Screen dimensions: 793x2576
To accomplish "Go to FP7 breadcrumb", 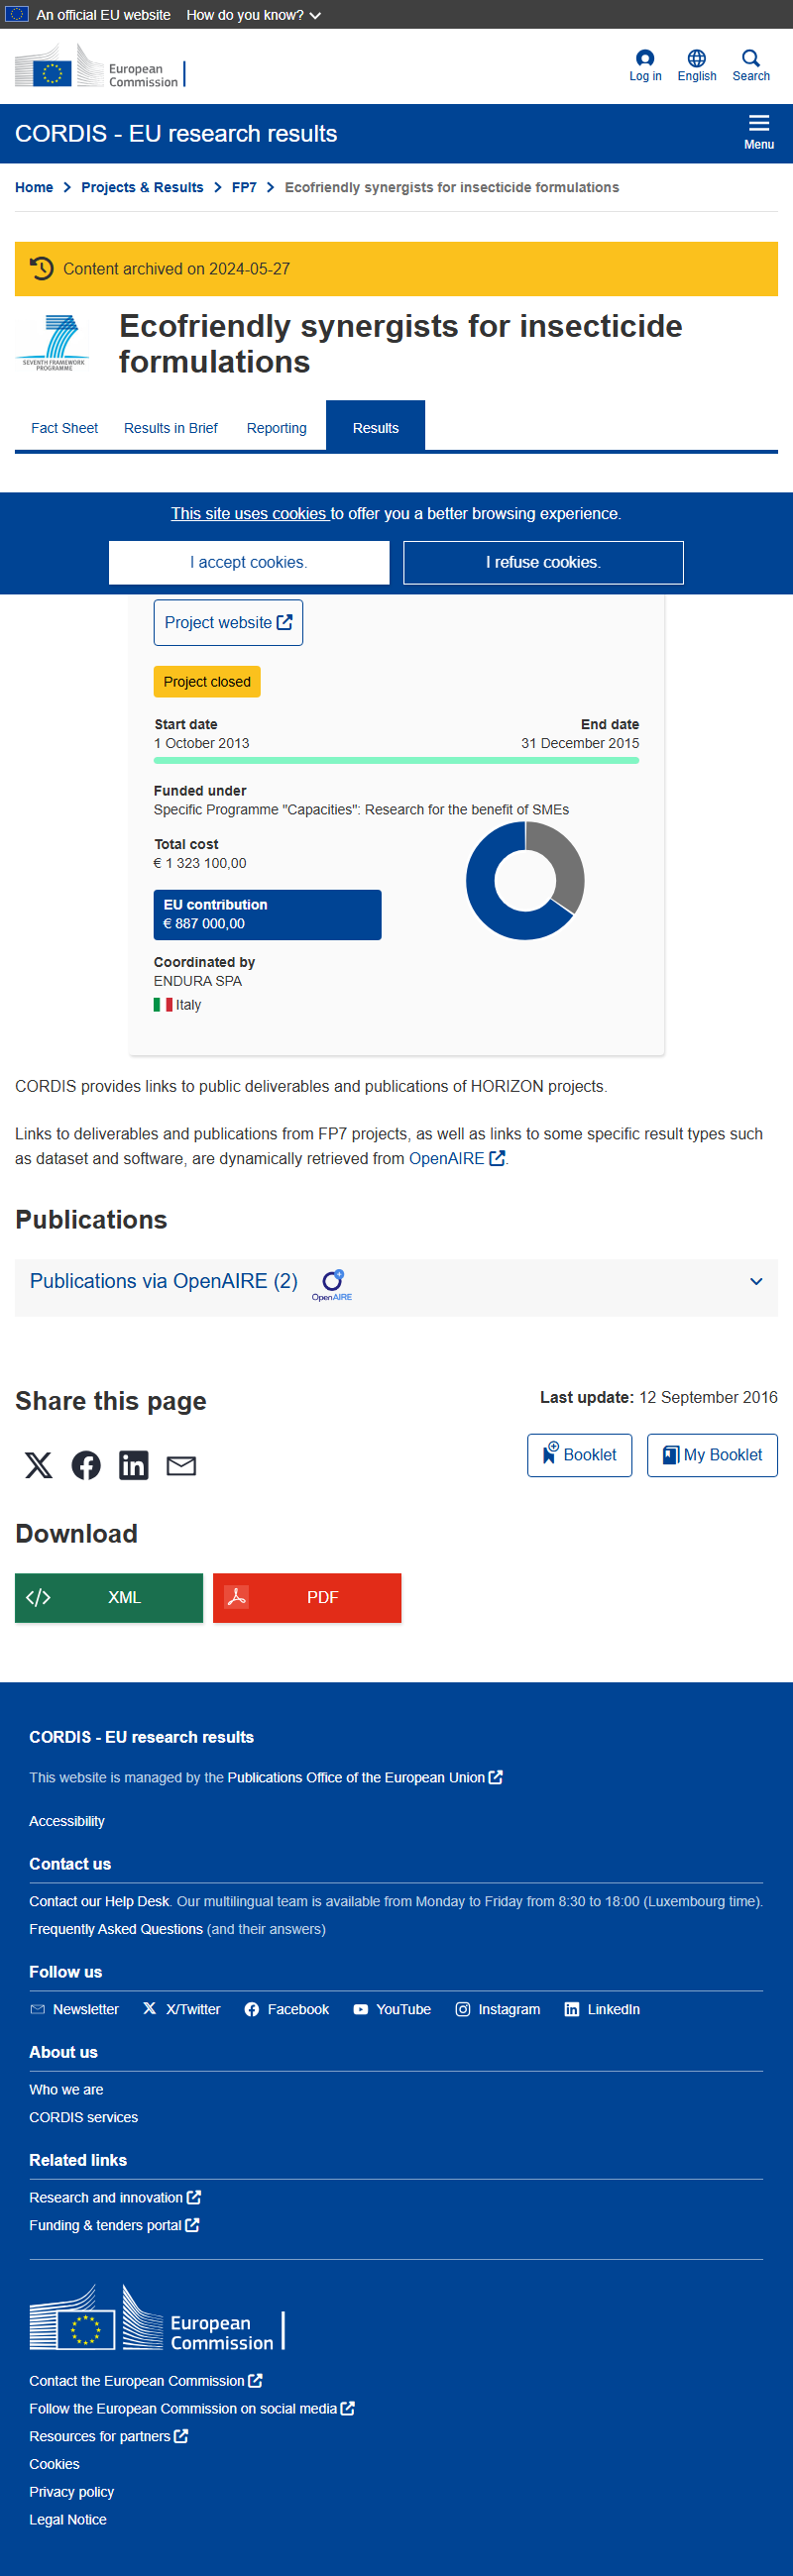I will coord(244,188).
